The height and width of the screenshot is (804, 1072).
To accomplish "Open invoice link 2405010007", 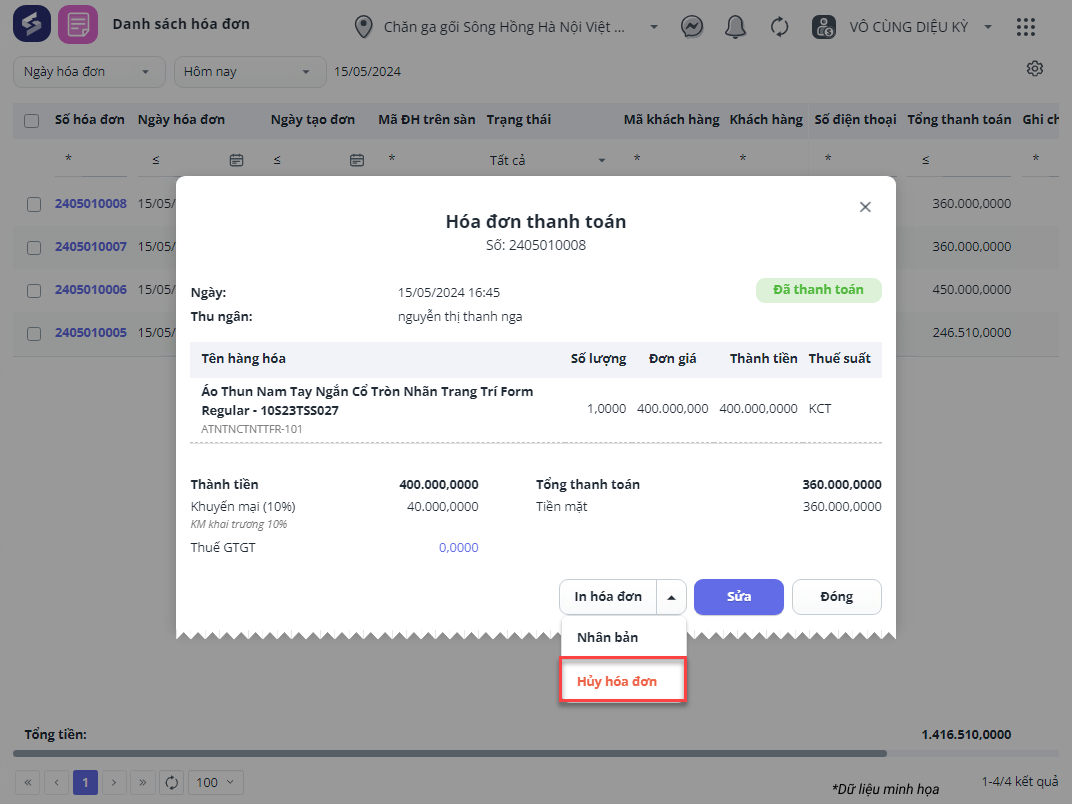I will (x=91, y=247).
